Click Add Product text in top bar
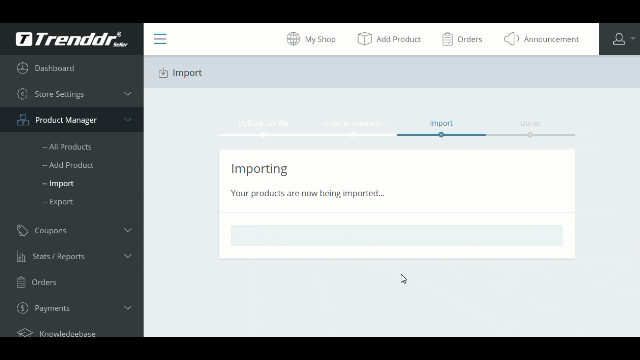This screenshot has height=360, width=640. [x=398, y=39]
